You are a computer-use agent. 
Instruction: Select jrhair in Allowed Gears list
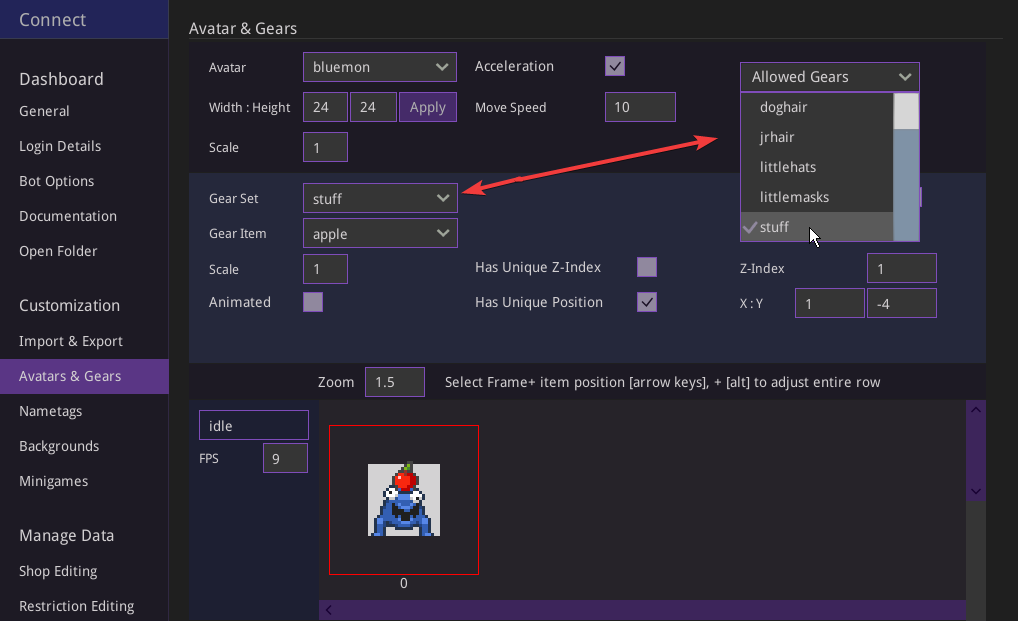pos(817,137)
